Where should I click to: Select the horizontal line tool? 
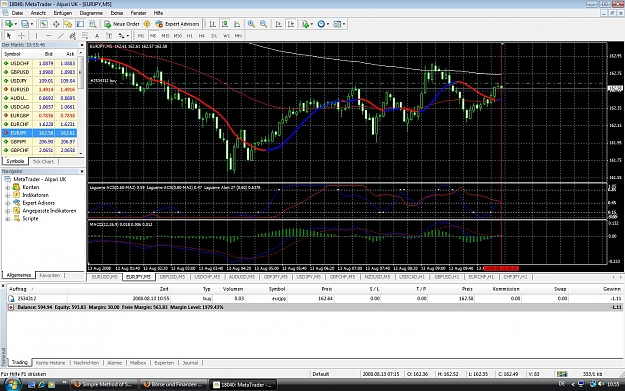coord(48,35)
